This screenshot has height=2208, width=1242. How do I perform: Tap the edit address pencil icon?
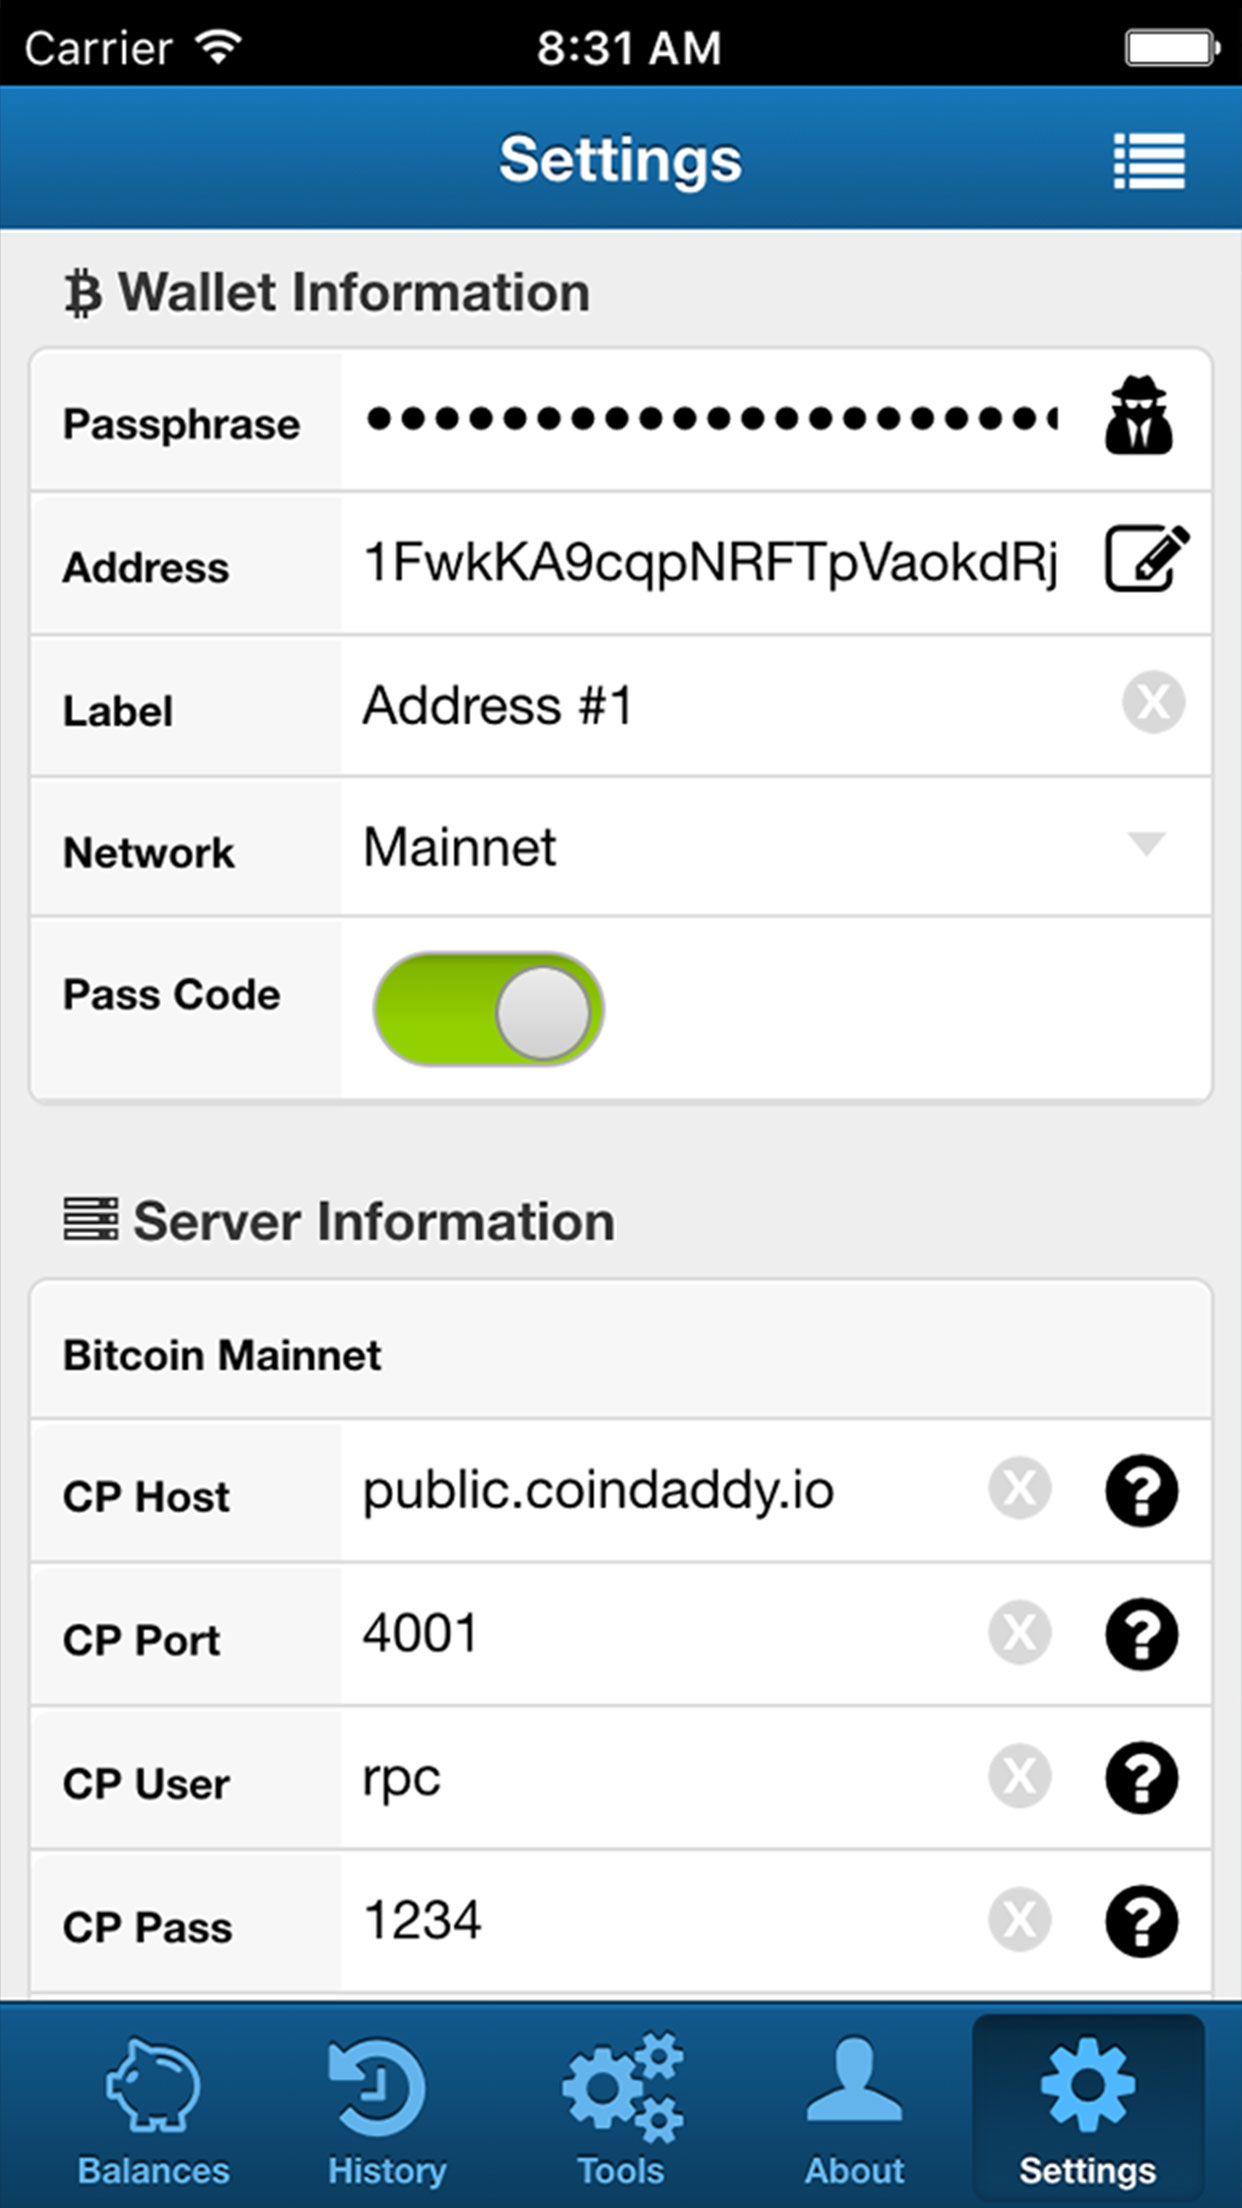[1147, 558]
